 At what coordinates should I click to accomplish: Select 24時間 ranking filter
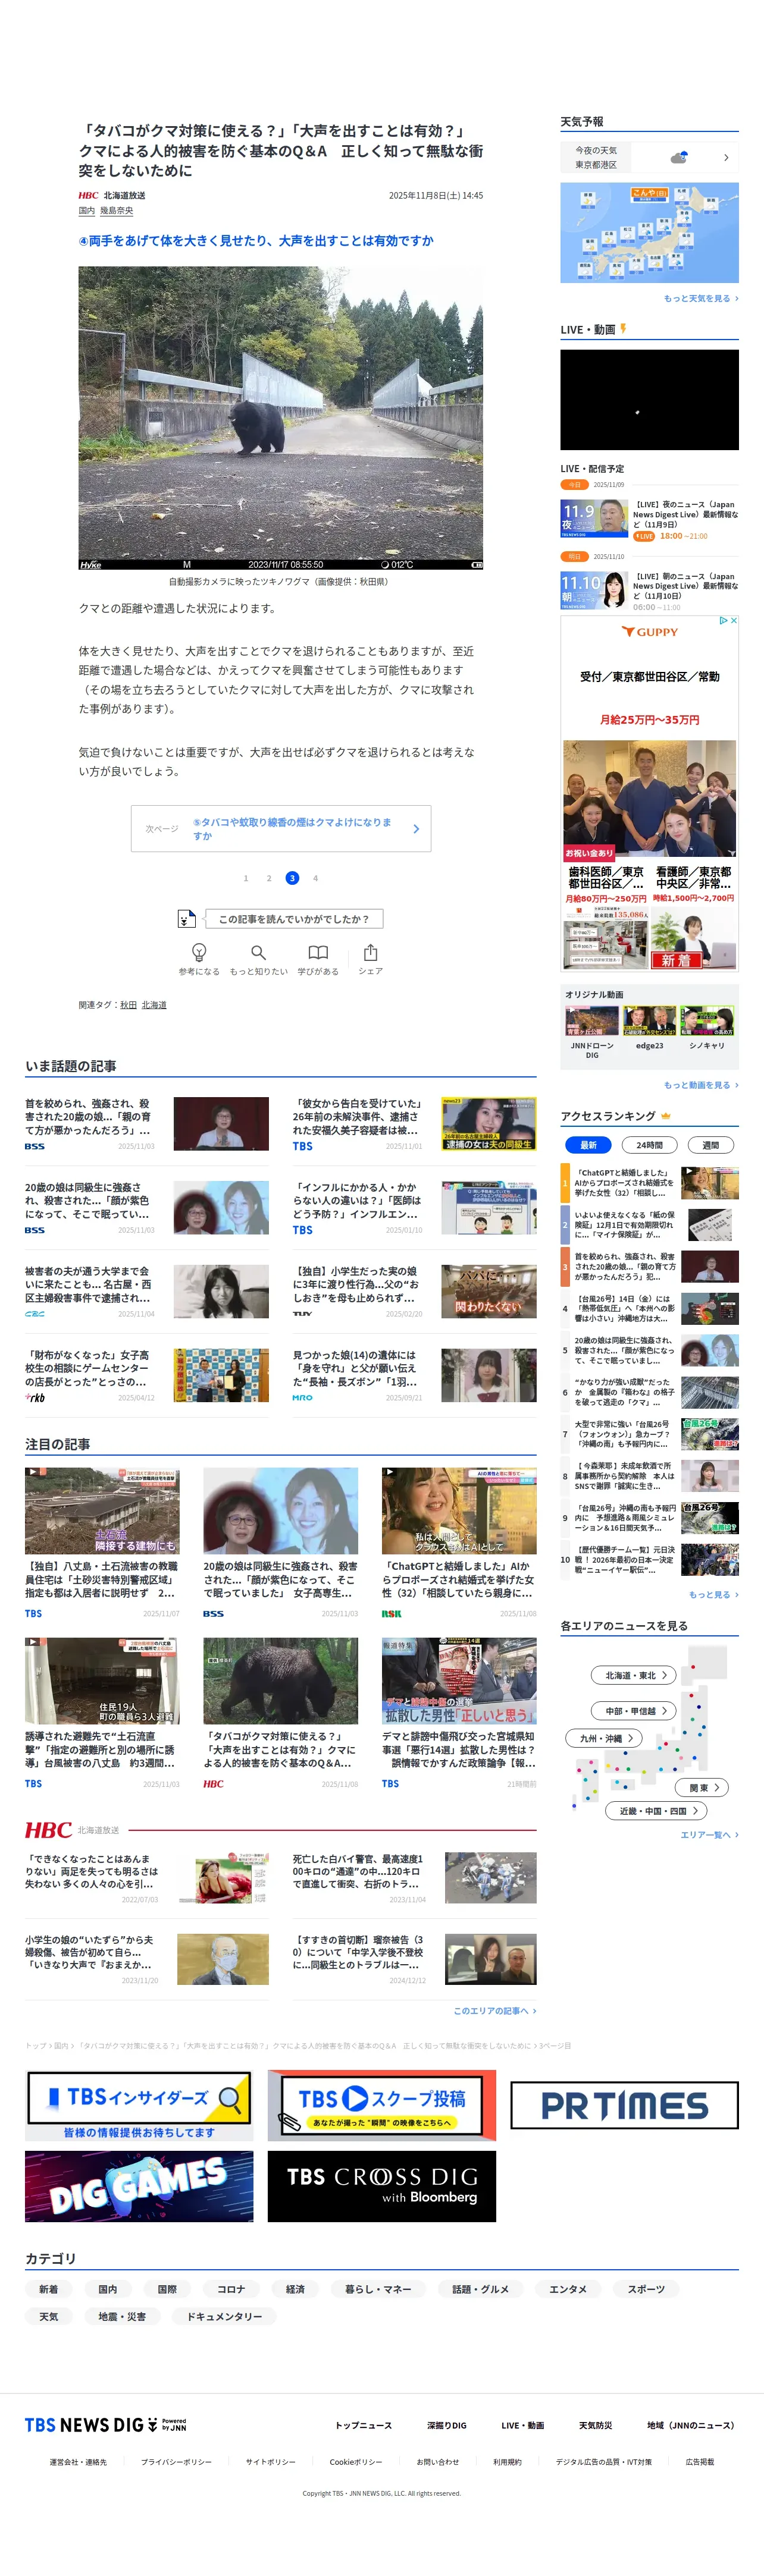point(650,1144)
